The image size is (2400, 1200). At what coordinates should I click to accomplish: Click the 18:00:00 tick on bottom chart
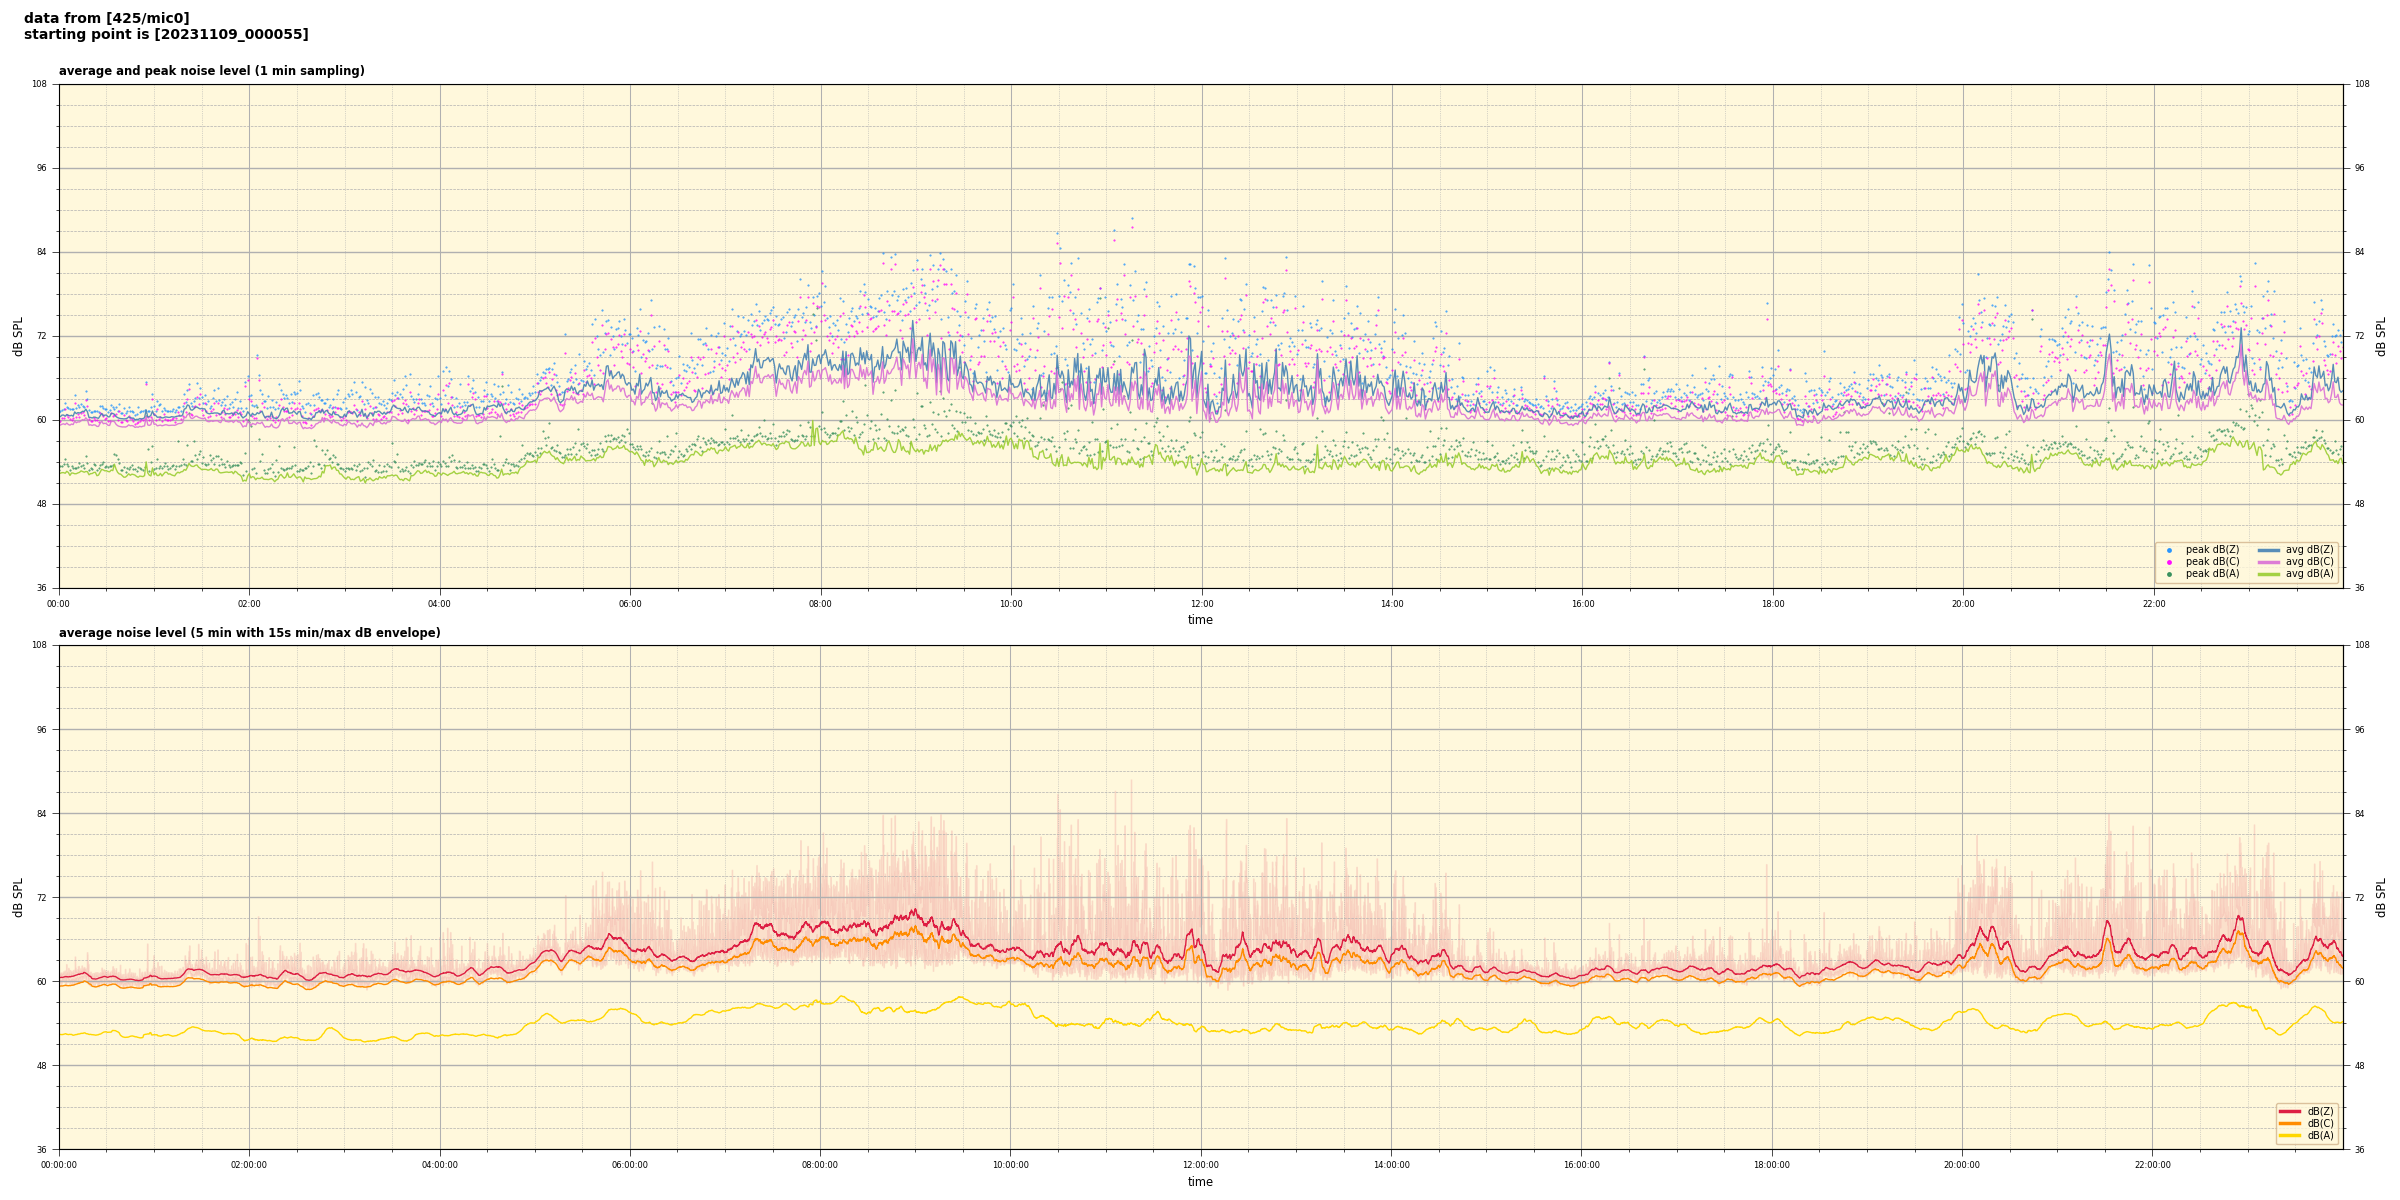1772,1165
